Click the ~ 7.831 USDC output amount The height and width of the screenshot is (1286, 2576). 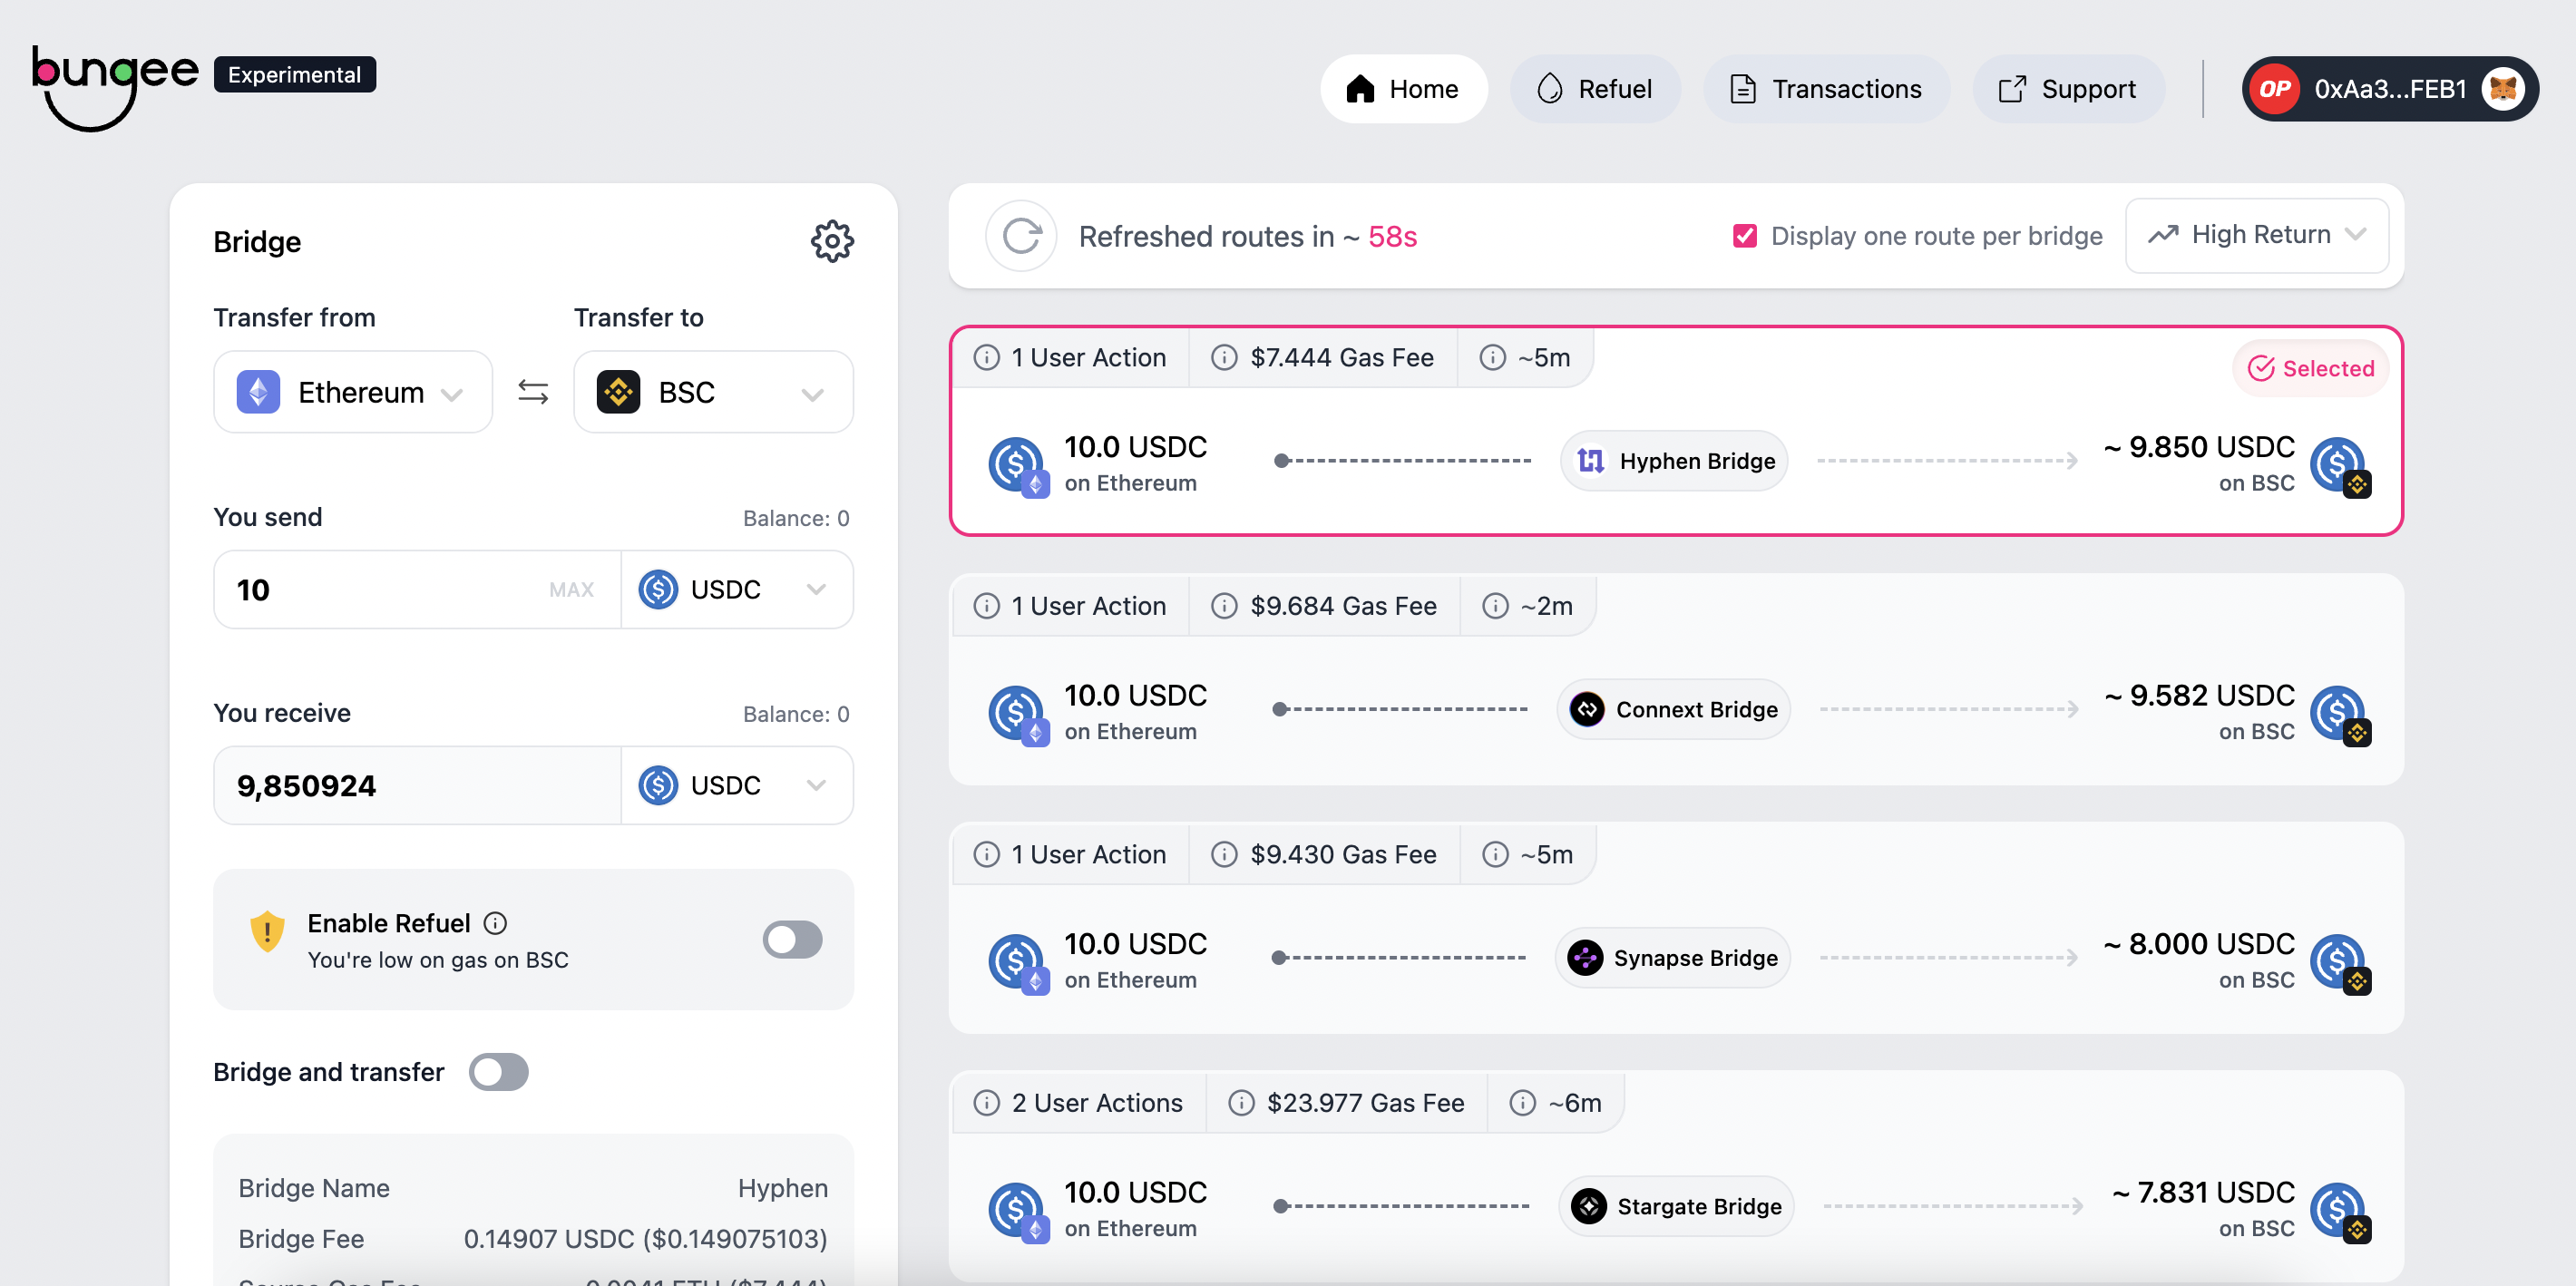pyautogui.click(x=2202, y=1192)
